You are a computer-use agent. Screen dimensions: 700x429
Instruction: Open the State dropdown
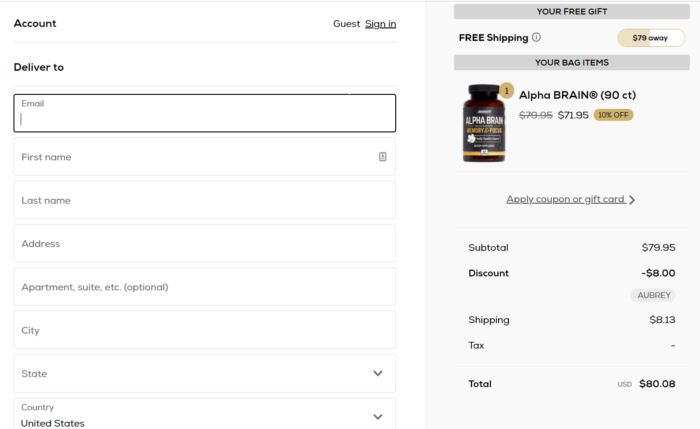(204, 374)
